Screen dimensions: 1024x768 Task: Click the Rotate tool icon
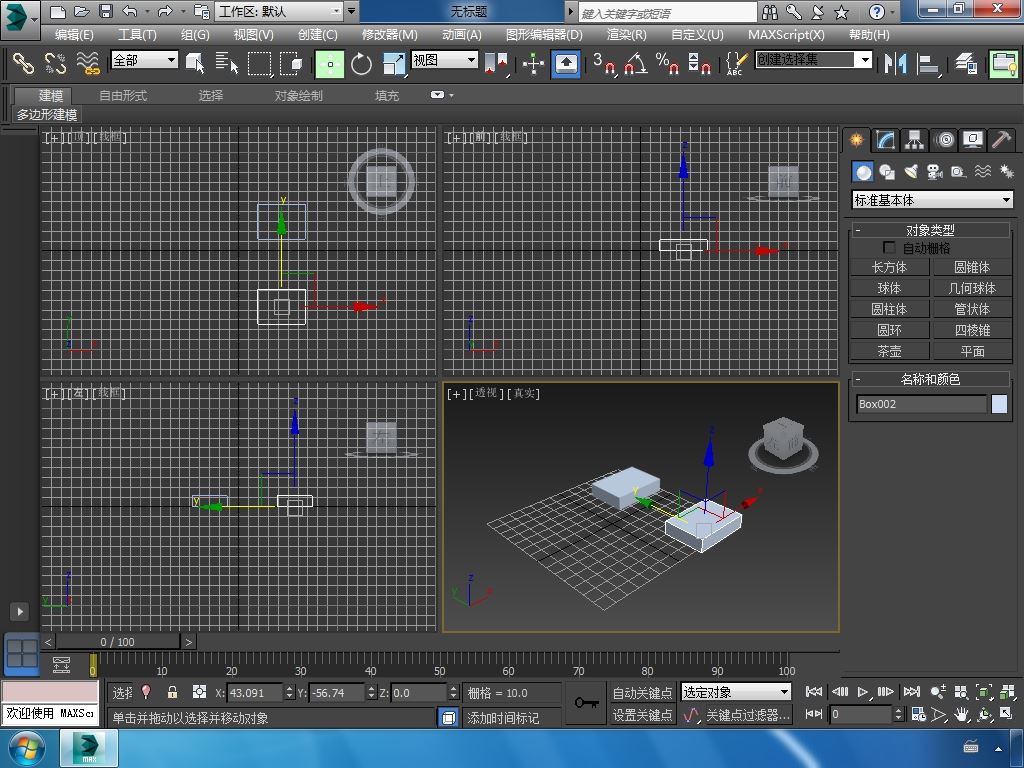(361, 64)
